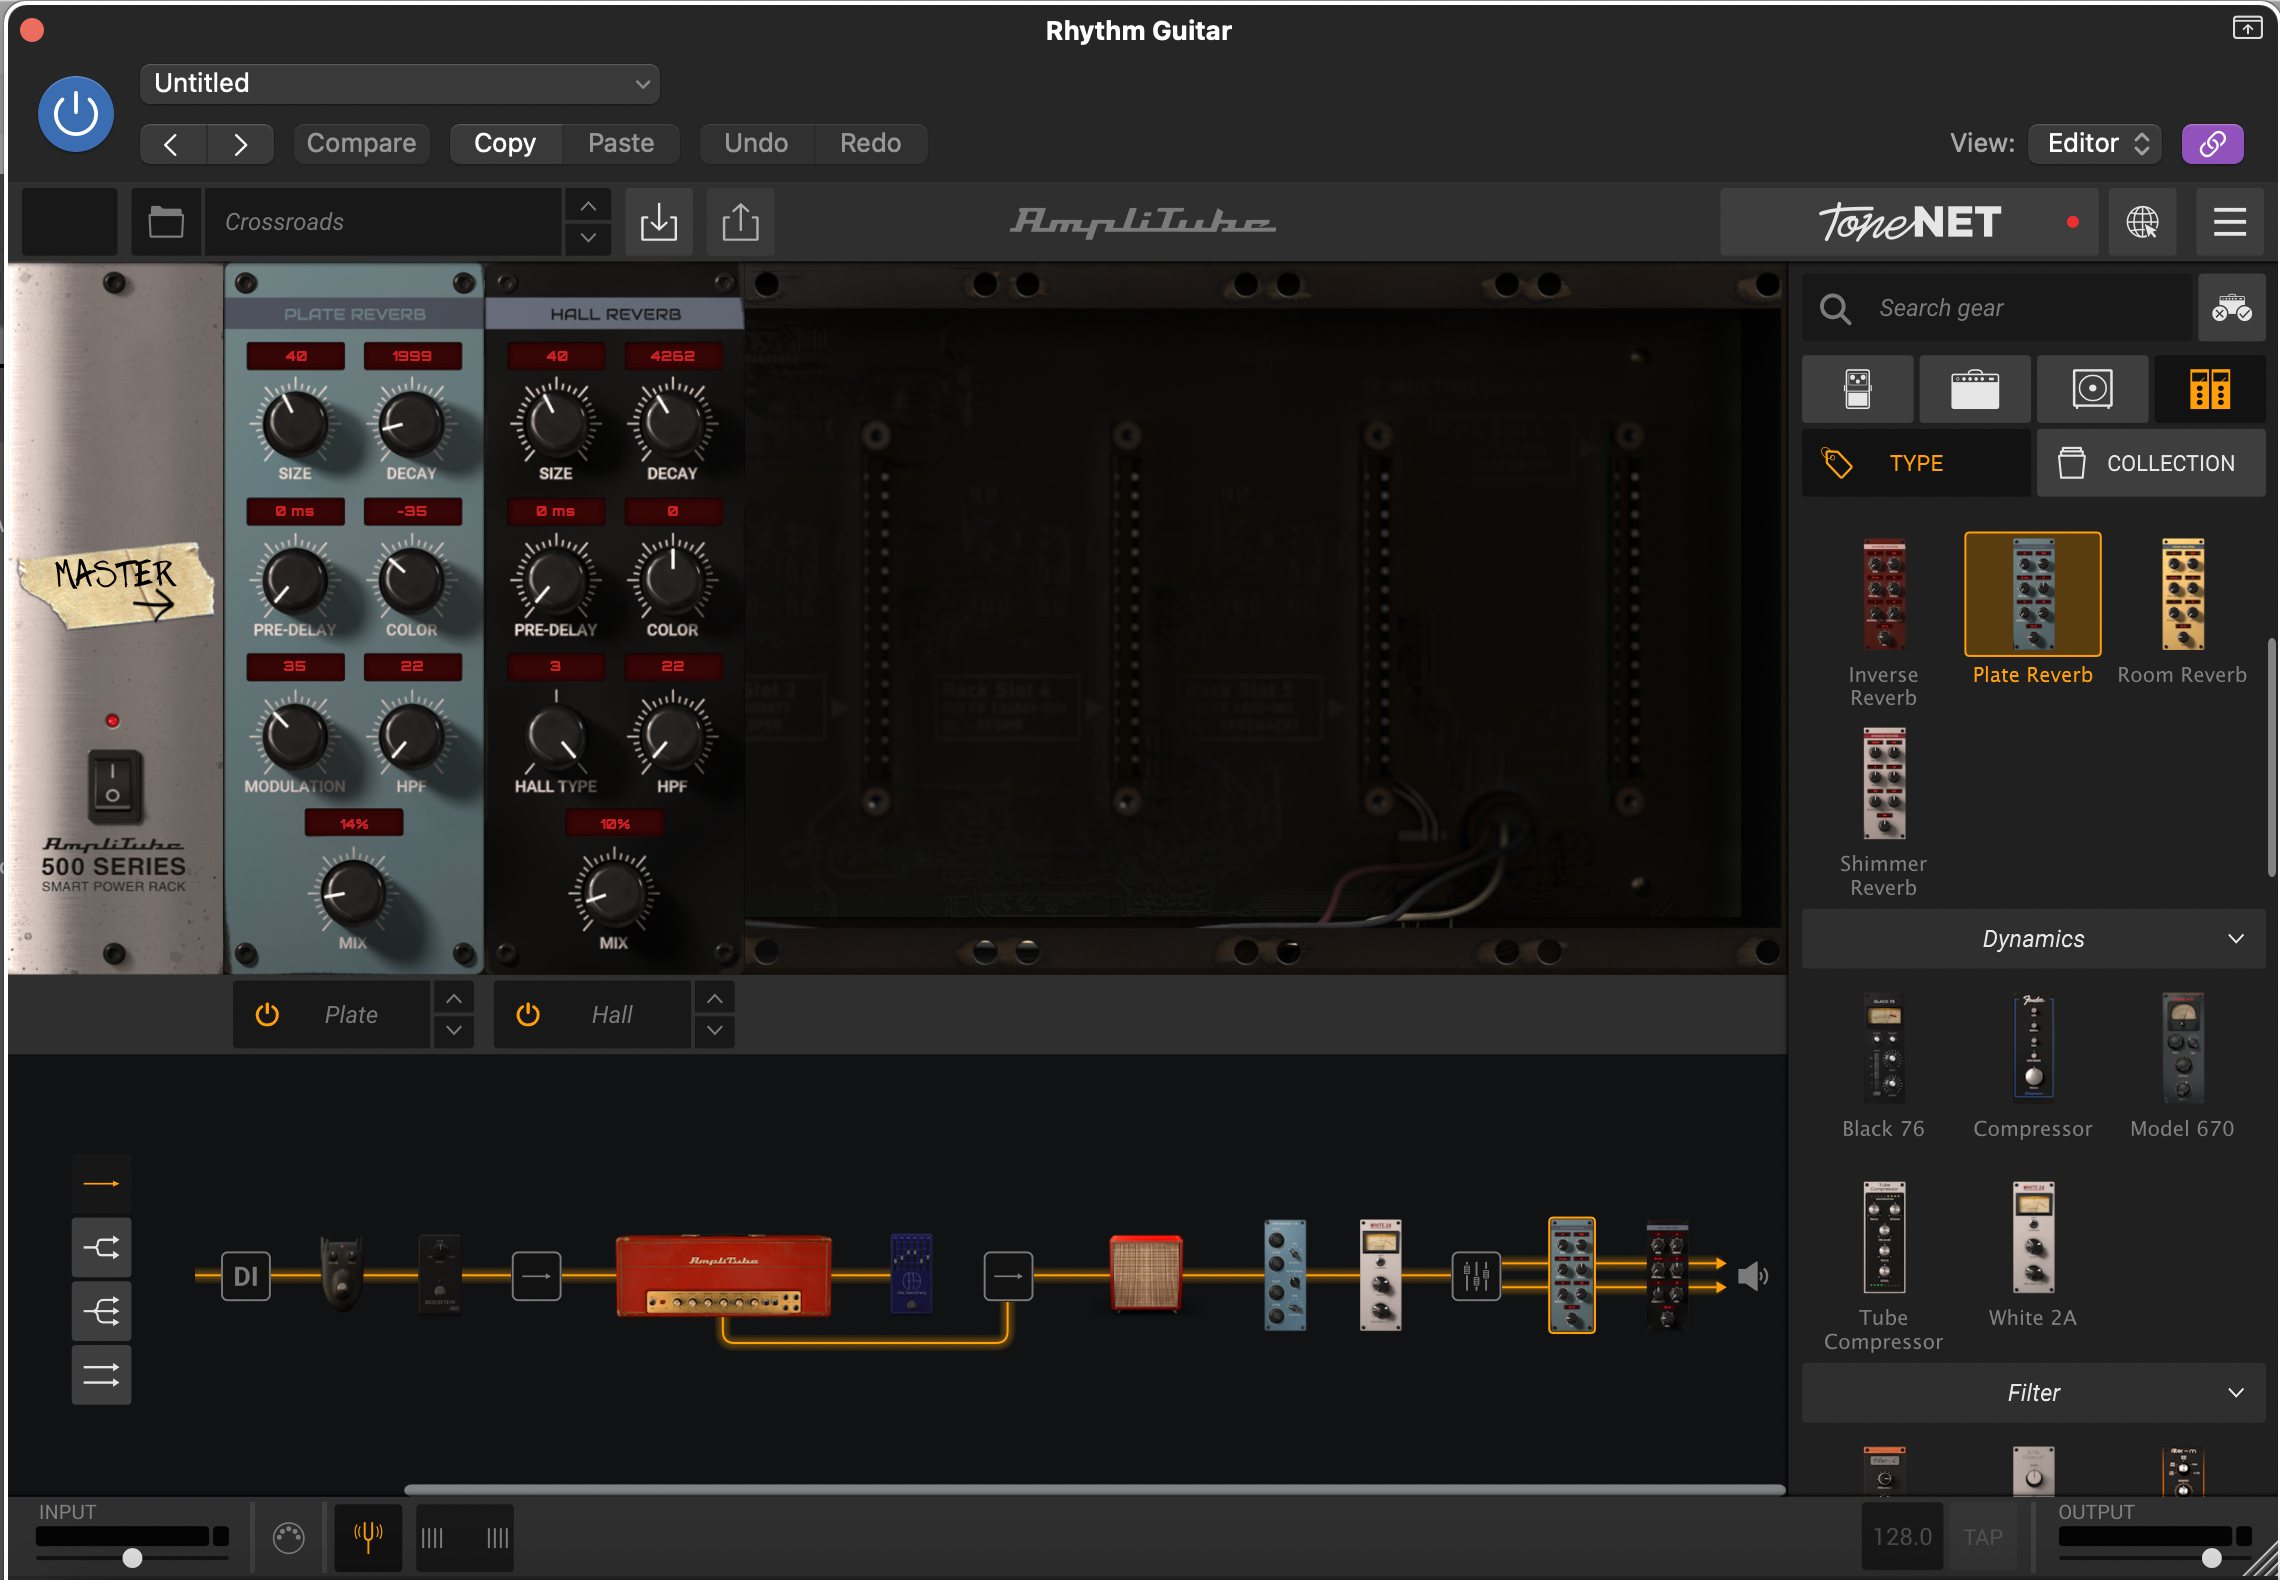Step to previous preset up arrow
2280x1580 pixels.
(588, 206)
